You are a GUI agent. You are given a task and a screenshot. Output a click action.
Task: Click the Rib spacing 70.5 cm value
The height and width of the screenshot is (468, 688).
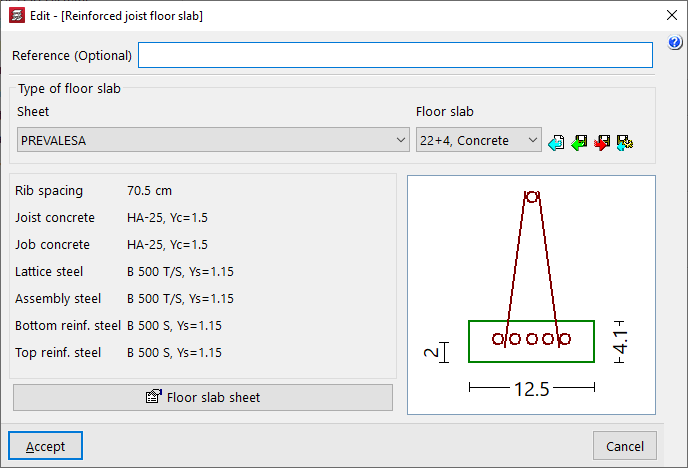[150, 191]
